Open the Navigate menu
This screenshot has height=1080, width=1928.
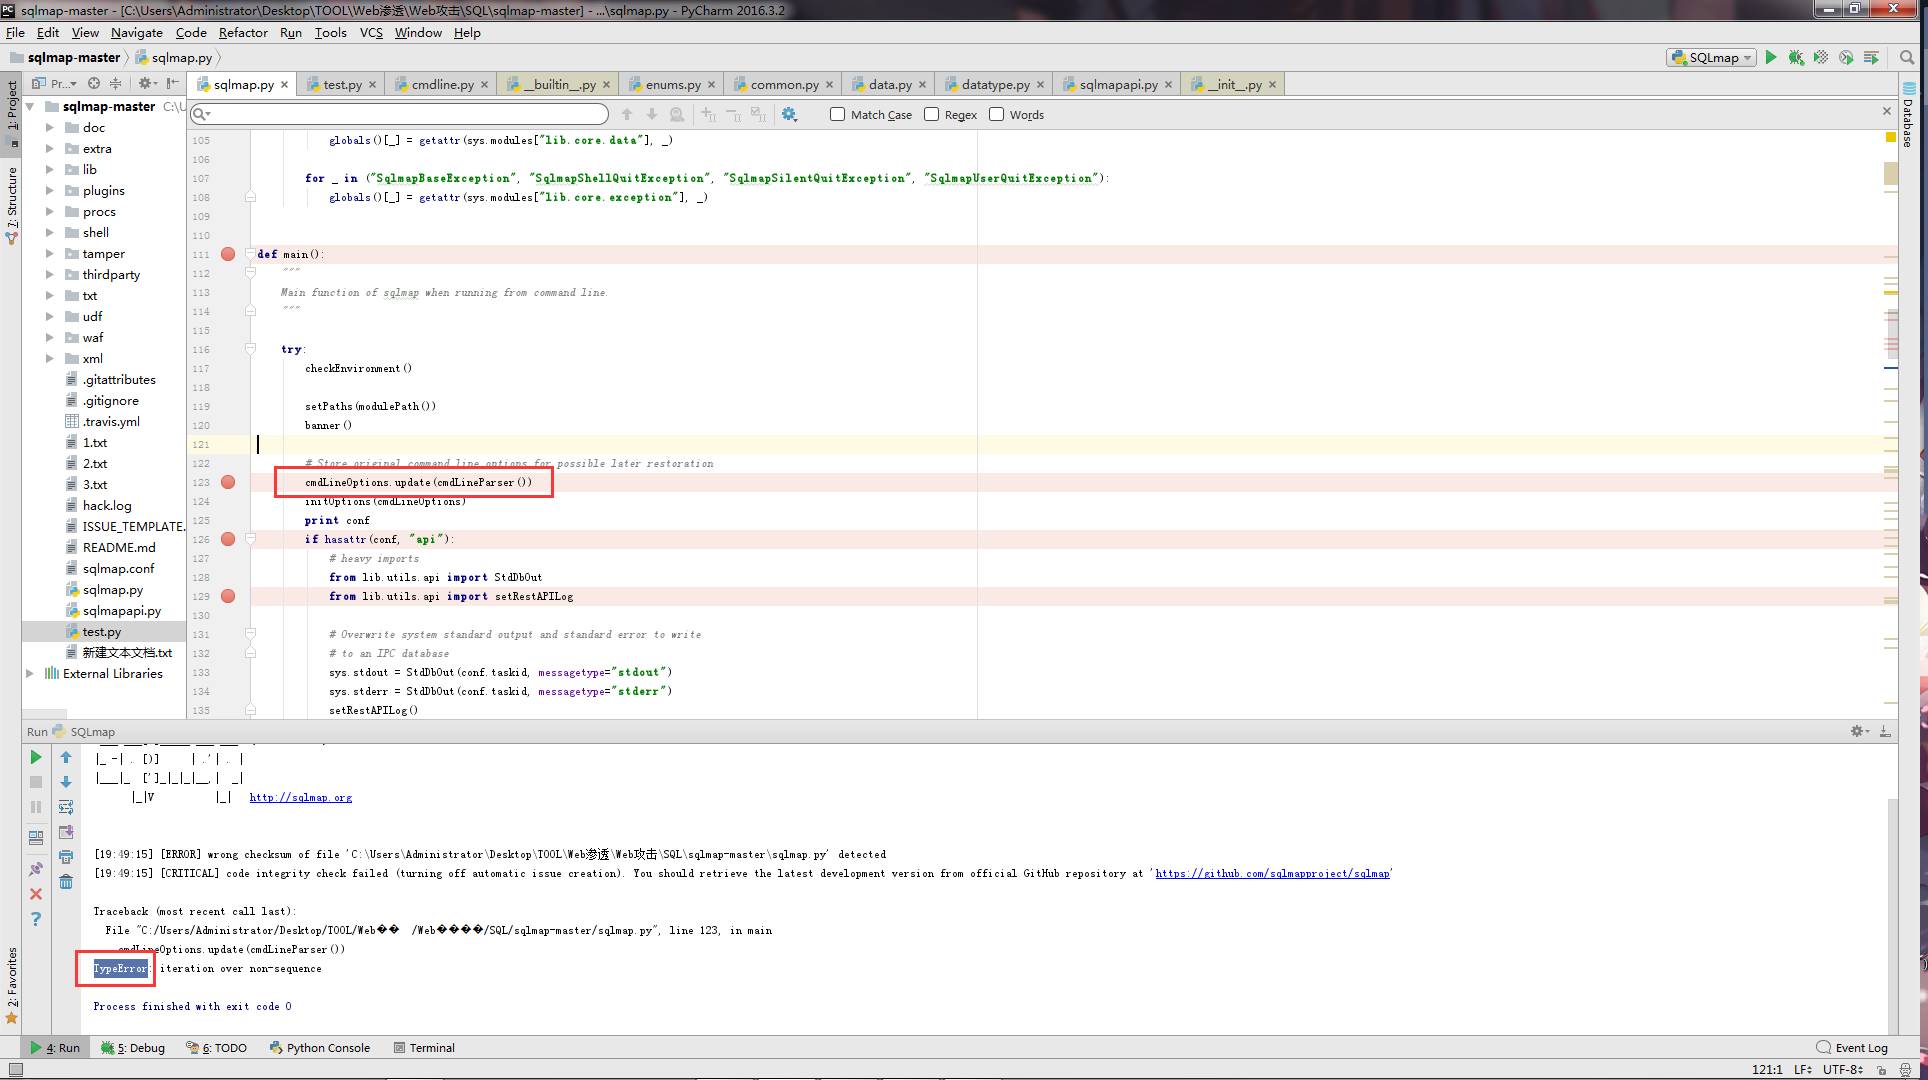(x=136, y=32)
